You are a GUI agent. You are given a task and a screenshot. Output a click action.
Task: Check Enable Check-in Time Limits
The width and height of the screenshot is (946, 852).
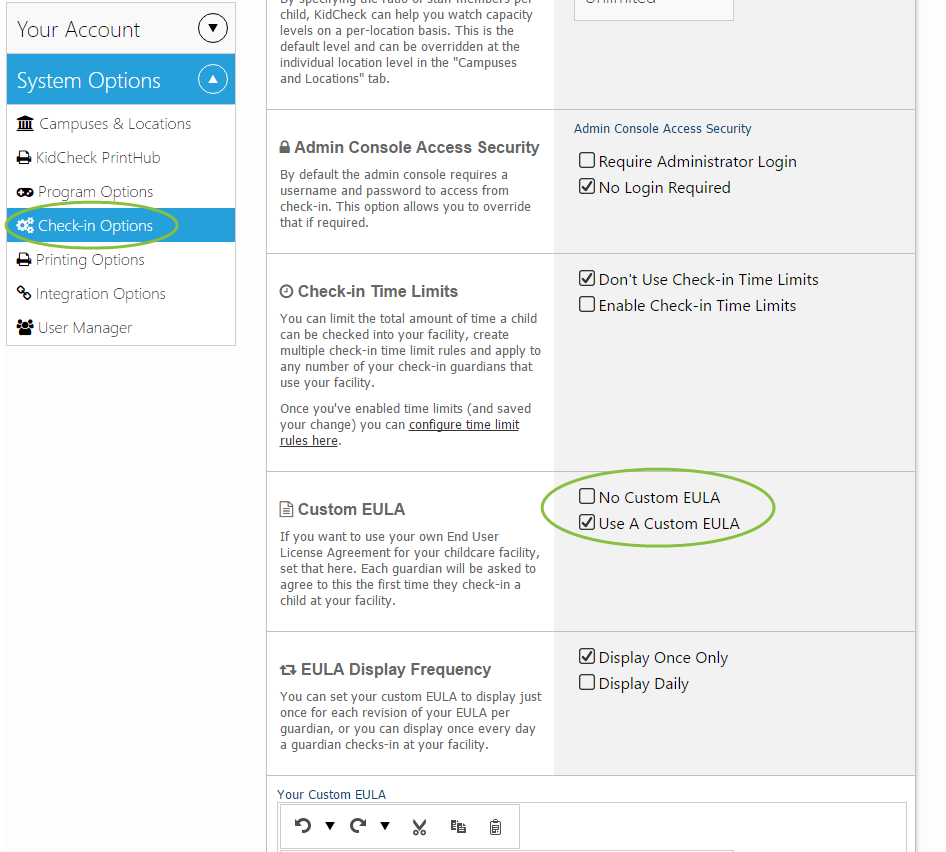pyautogui.click(x=585, y=304)
